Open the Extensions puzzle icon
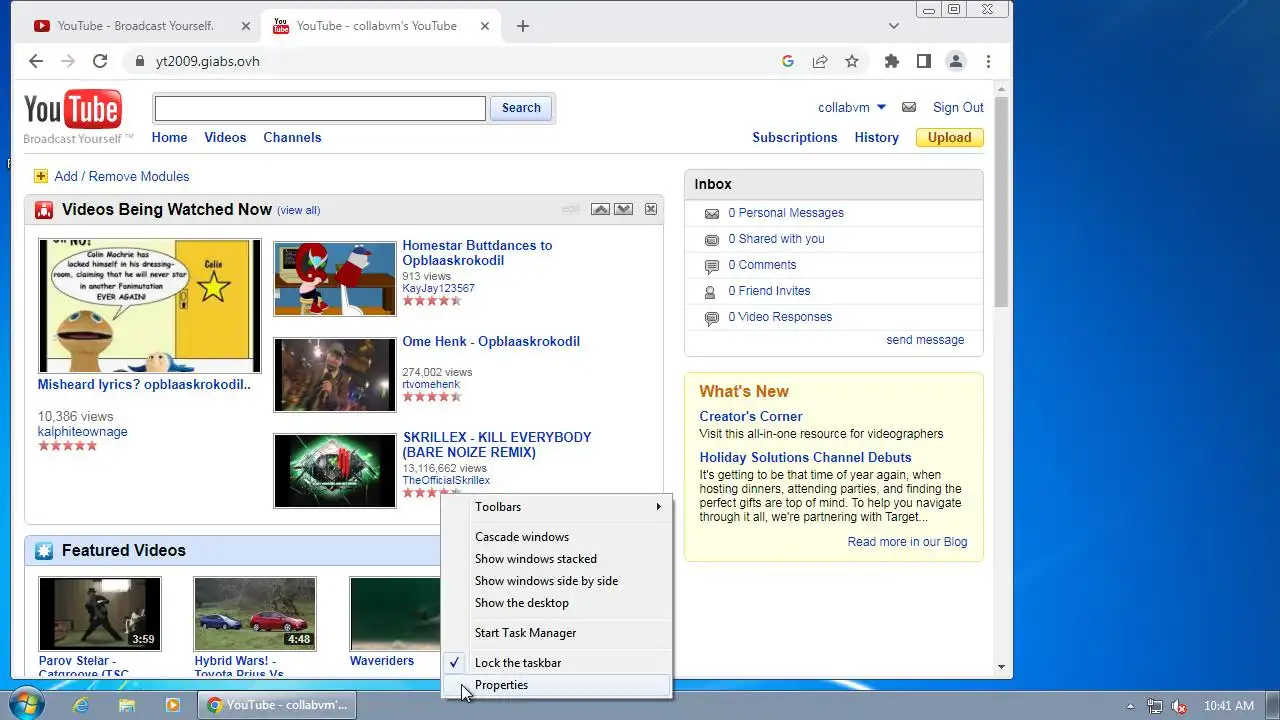This screenshot has width=1280, height=720. coord(892,61)
